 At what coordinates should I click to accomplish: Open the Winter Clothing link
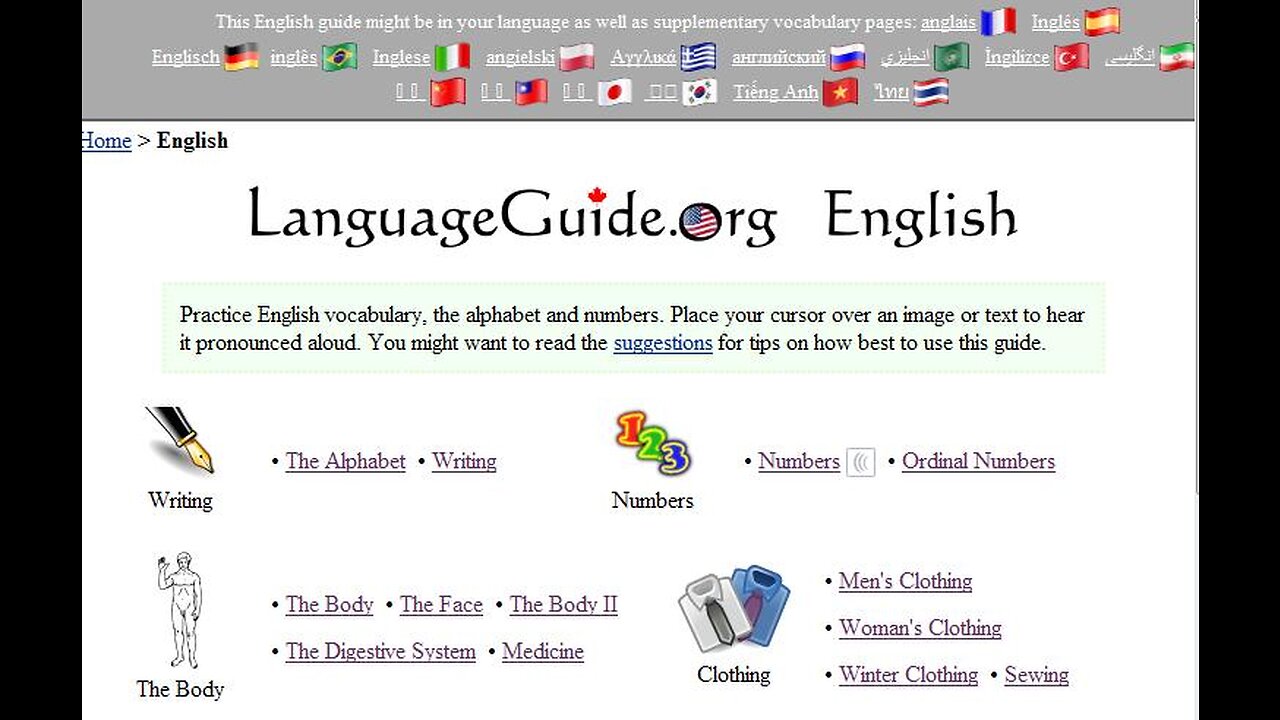tap(909, 675)
